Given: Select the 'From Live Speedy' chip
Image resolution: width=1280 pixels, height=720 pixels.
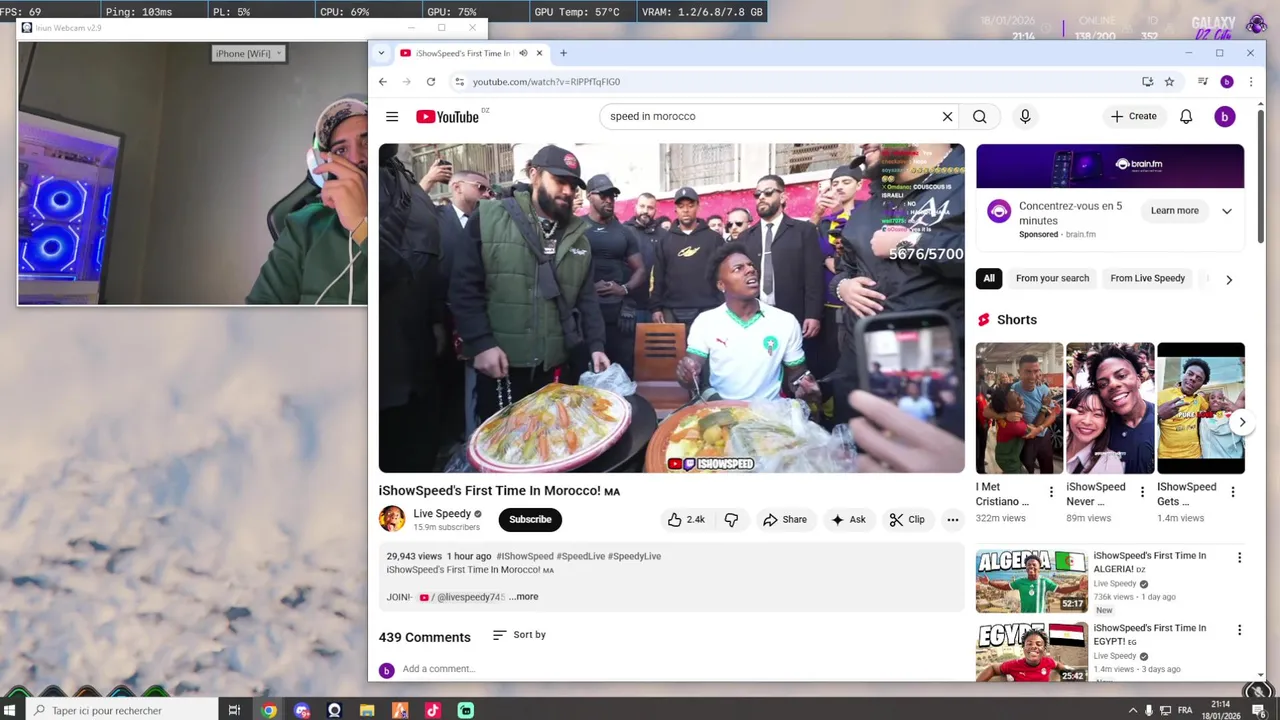Looking at the screenshot, I should [x=1147, y=279].
